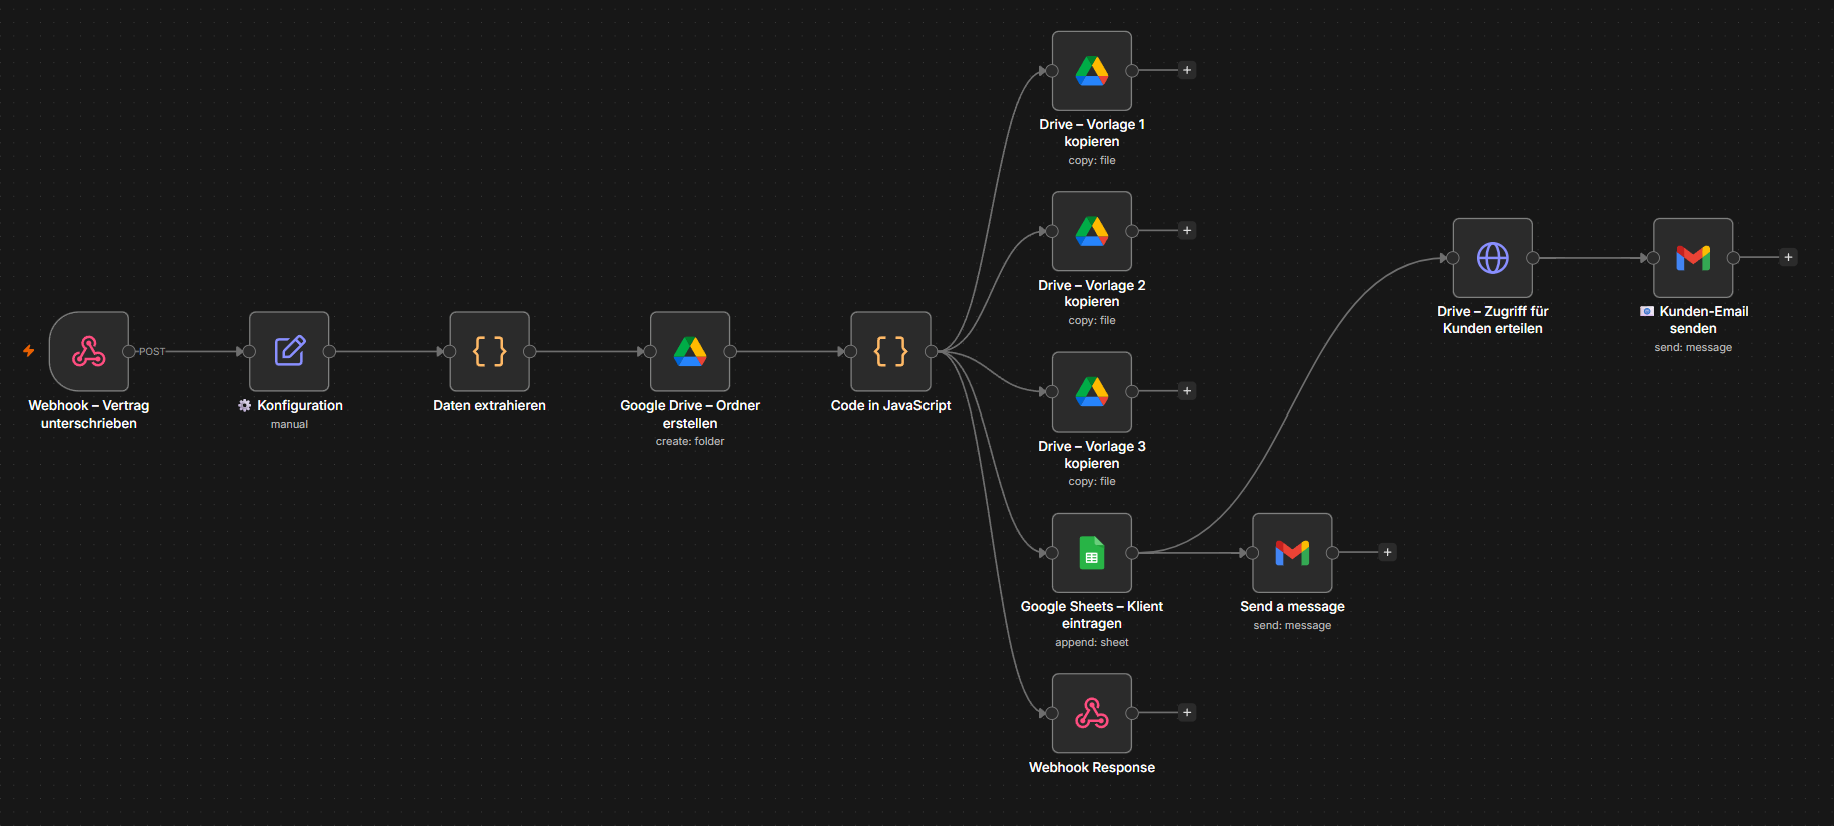
Task: Select Google Drive – Ordner erstellen node
Action: tap(690, 351)
